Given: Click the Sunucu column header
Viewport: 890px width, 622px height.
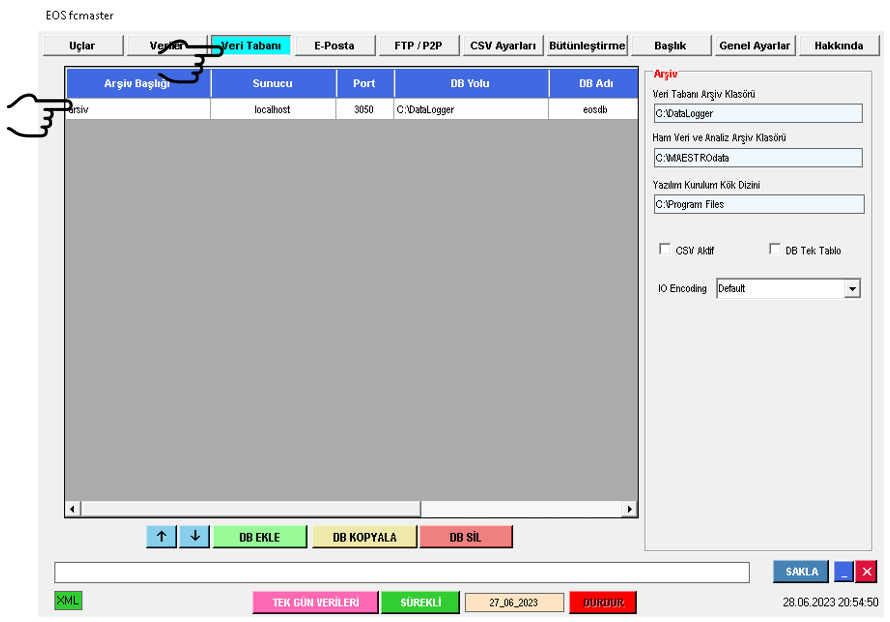Looking at the screenshot, I should (273, 83).
